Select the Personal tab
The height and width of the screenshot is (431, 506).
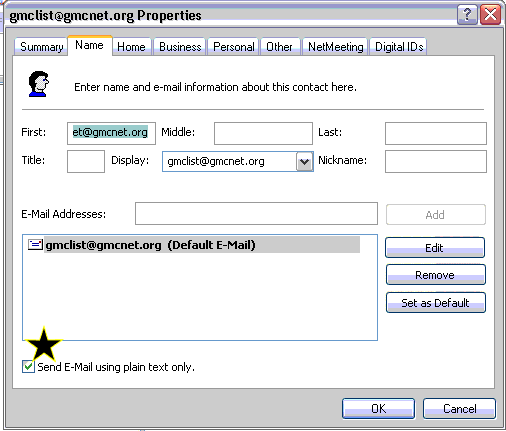click(x=233, y=47)
